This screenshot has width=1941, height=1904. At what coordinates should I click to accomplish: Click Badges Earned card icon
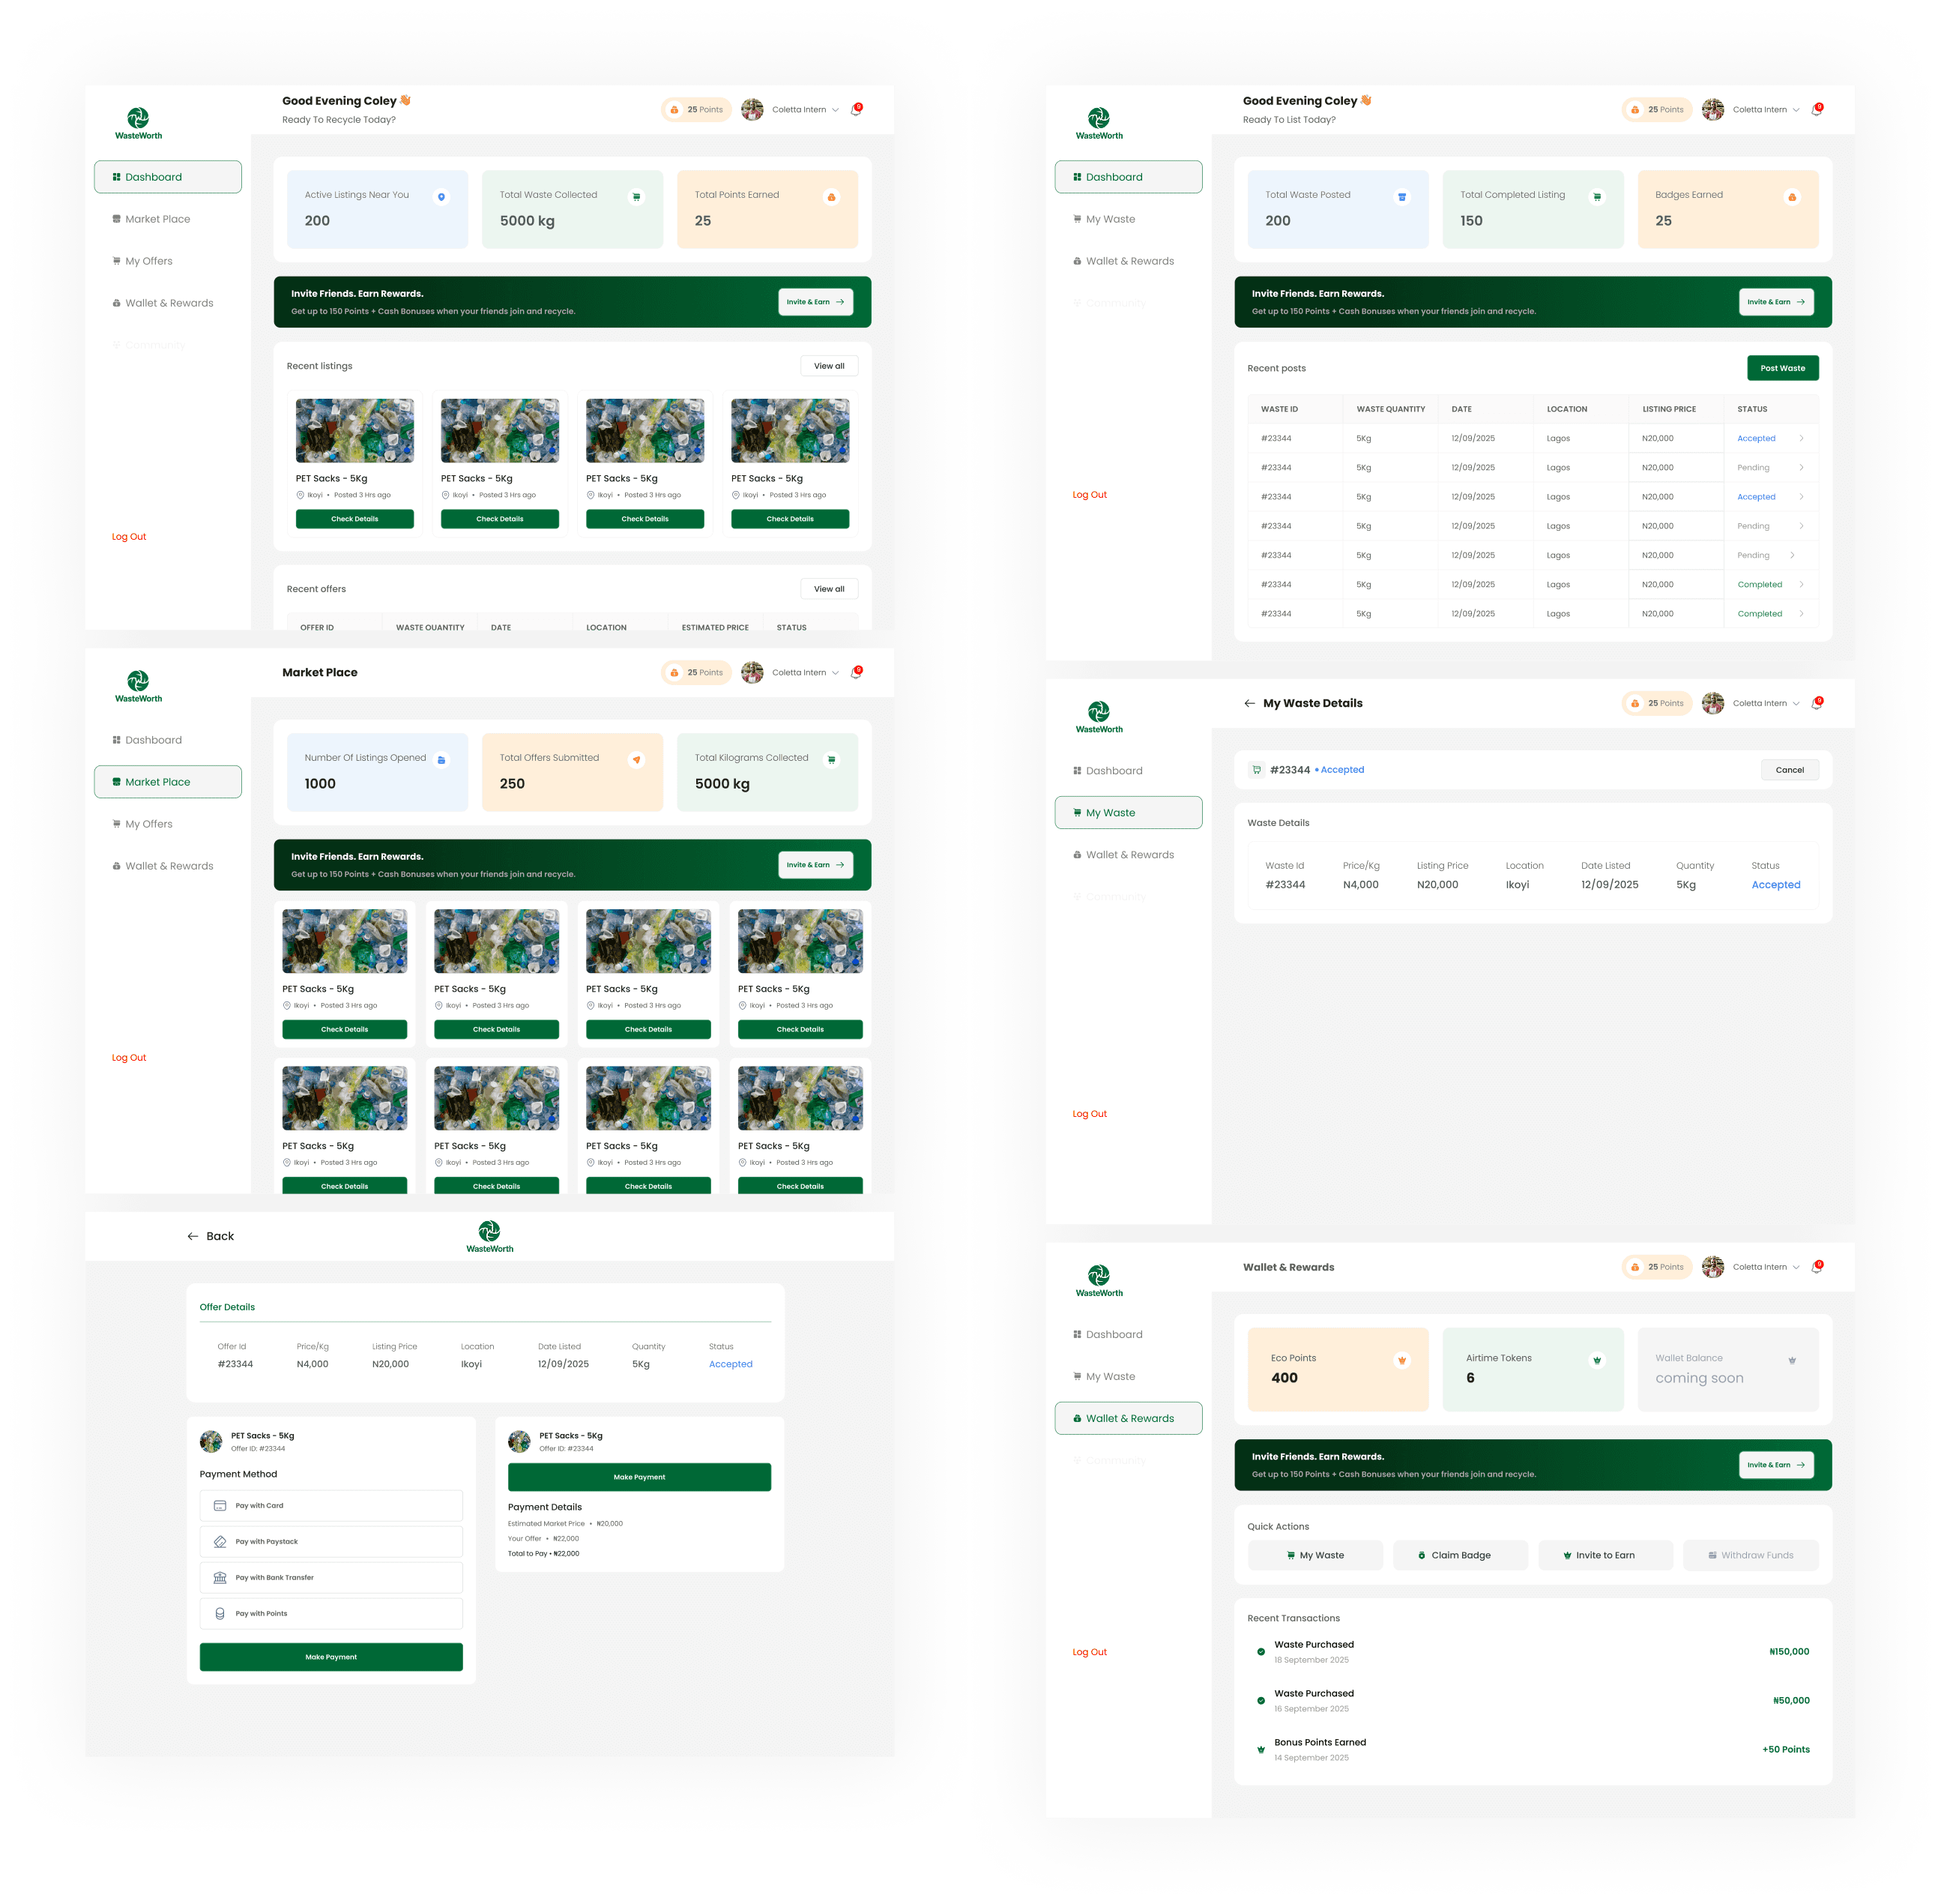[x=1792, y=197]
